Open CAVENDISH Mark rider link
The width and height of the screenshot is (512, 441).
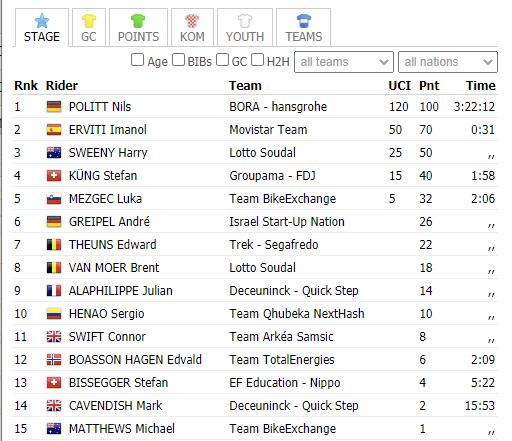click(115, 406)
